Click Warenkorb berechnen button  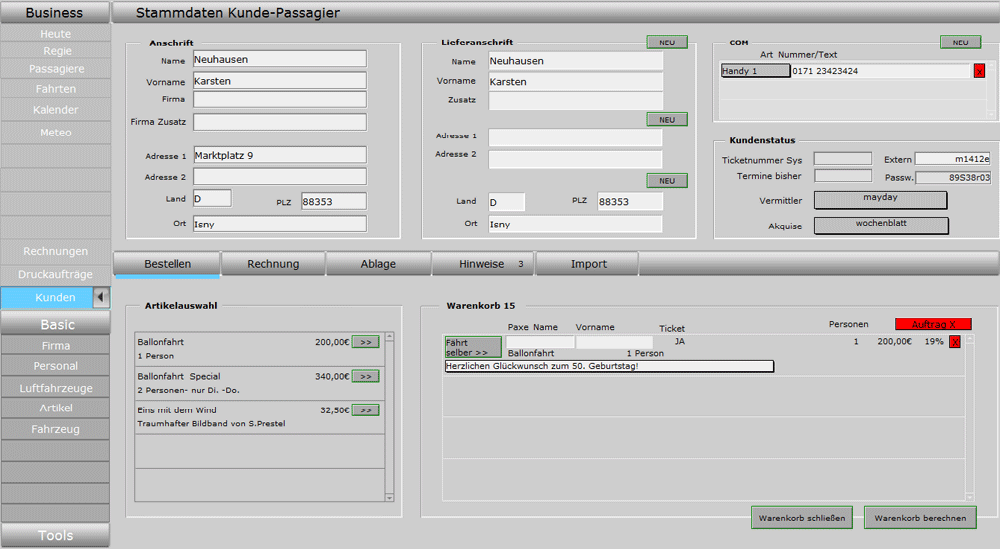click(x=920, y=517)
